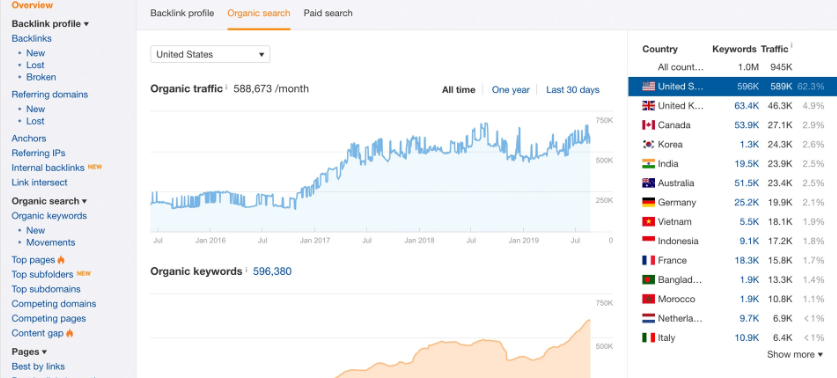
Task: Click the Morocco flag icon
Action: coord(649,299)
